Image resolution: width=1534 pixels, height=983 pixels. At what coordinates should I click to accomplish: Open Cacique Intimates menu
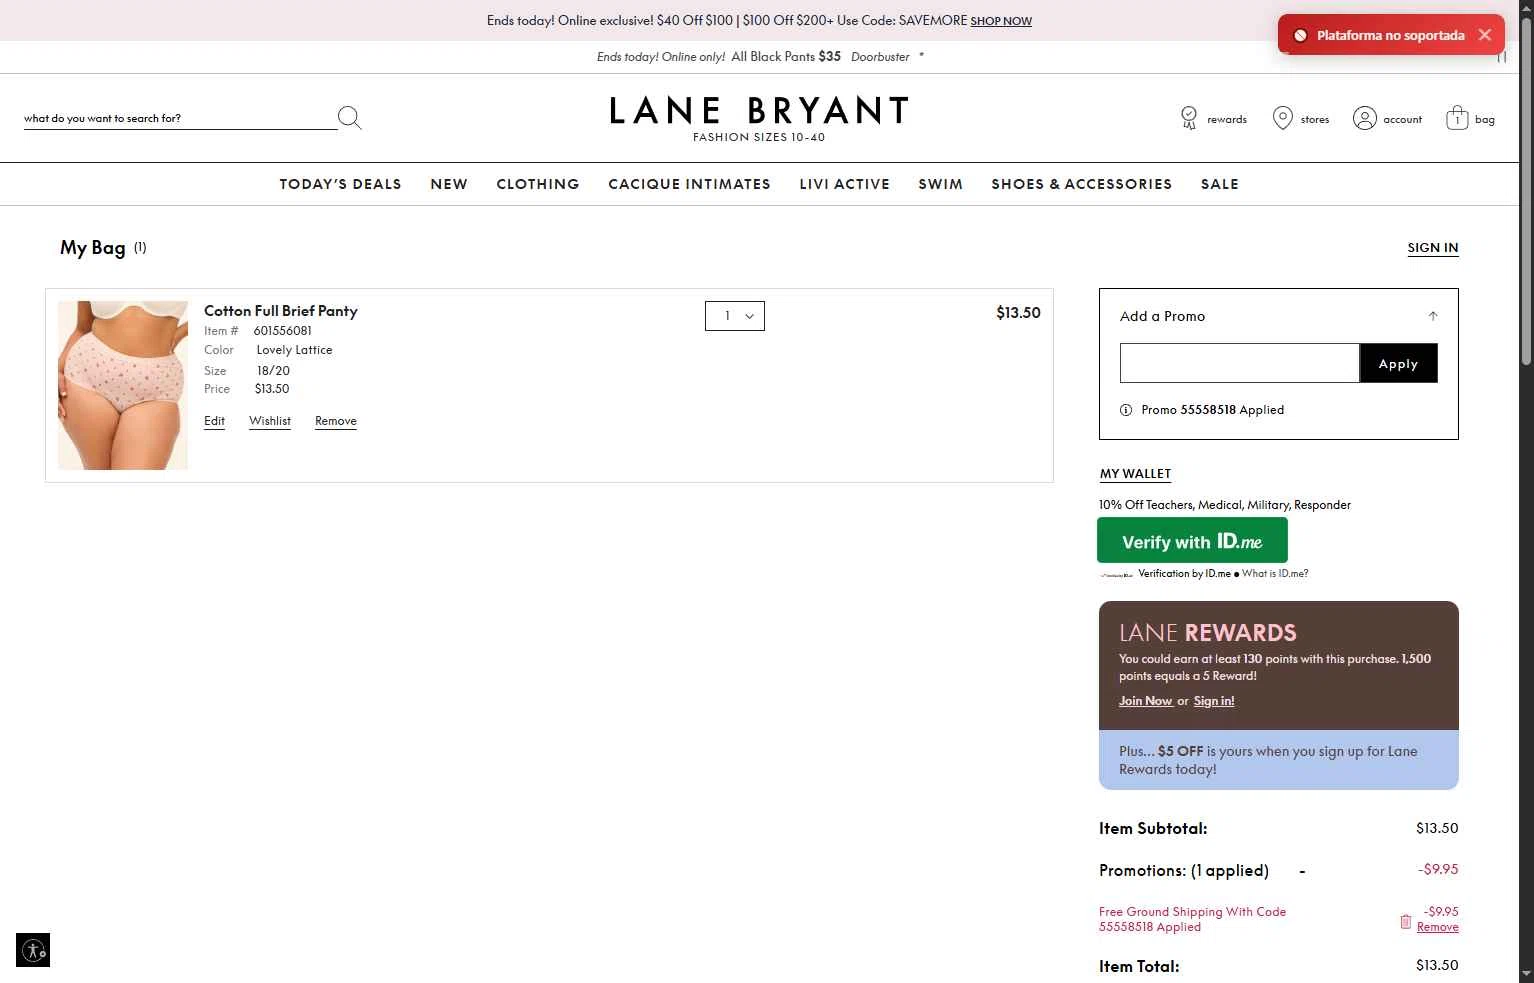point(689,184)
